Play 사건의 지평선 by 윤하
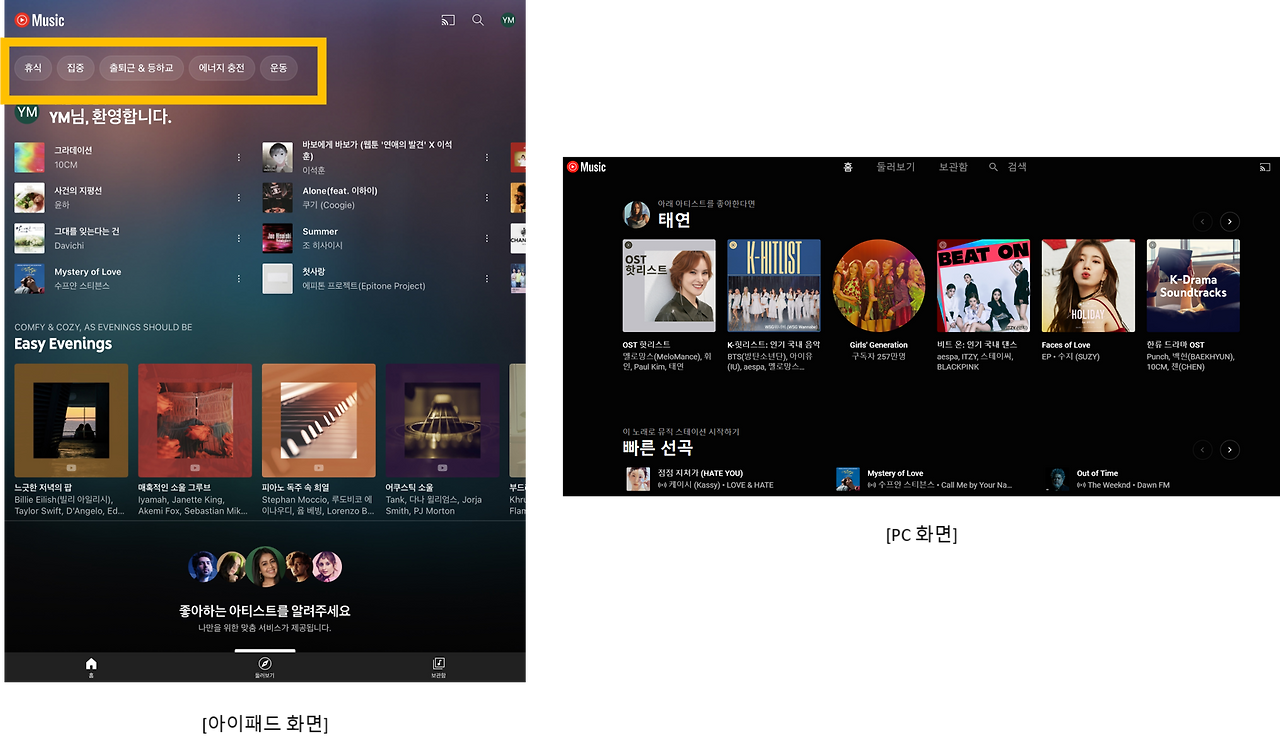The width and height of the screenshot is (1280, 747). tap(29, 198)
